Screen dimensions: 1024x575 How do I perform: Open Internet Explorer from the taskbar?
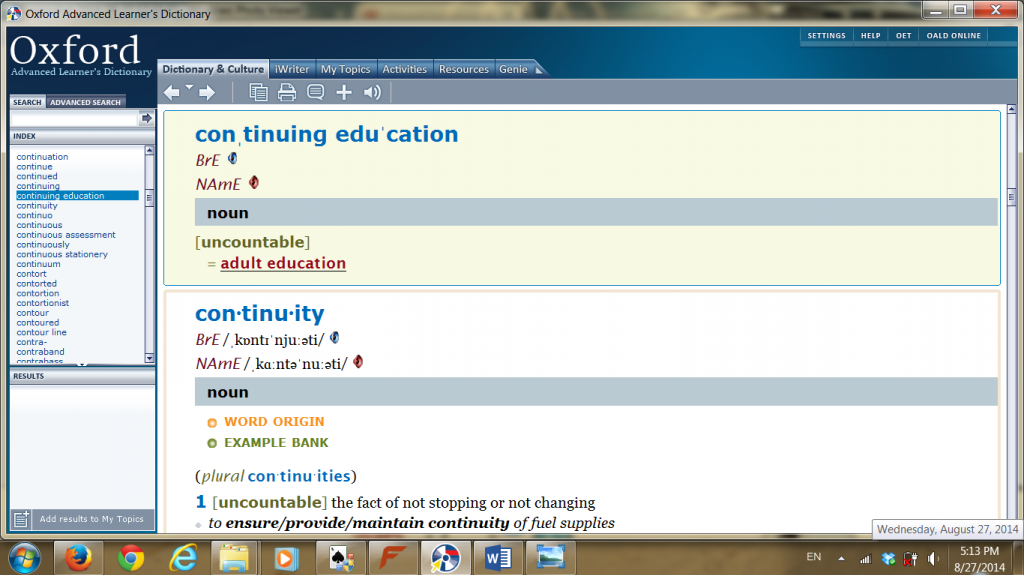coord(183,558)
